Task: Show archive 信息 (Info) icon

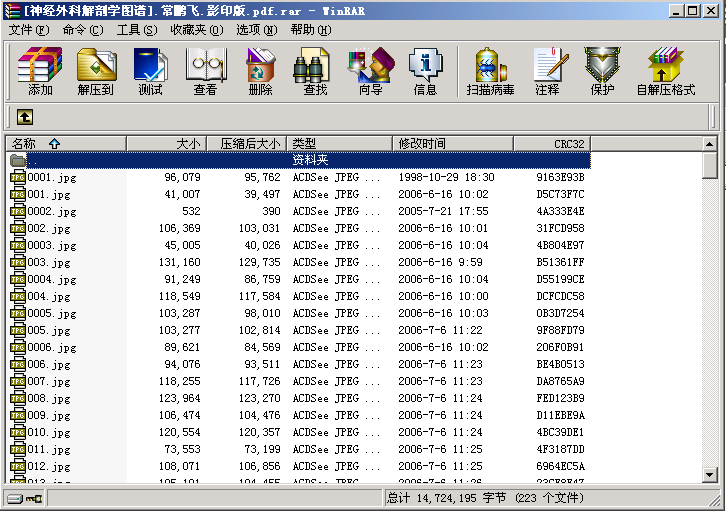Action: coord(425,71)
